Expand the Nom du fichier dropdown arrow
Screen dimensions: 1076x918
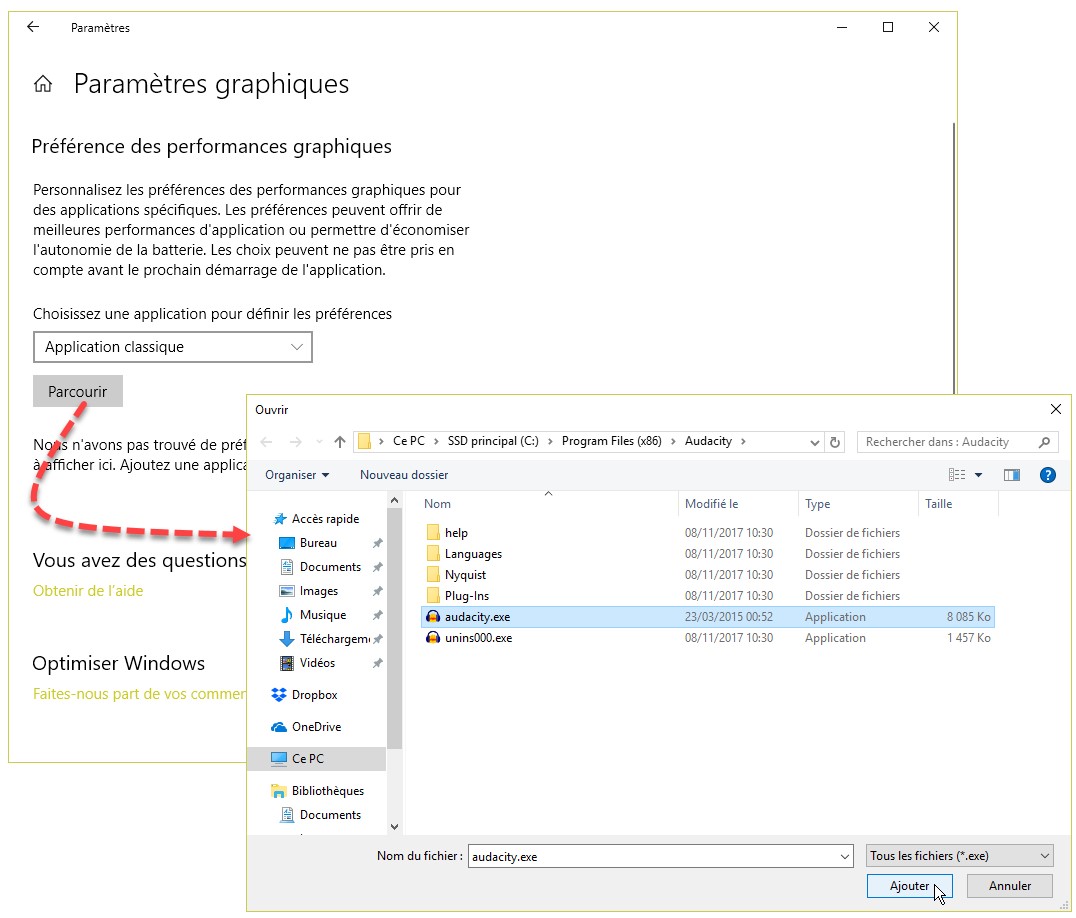(x=845, y=857)
